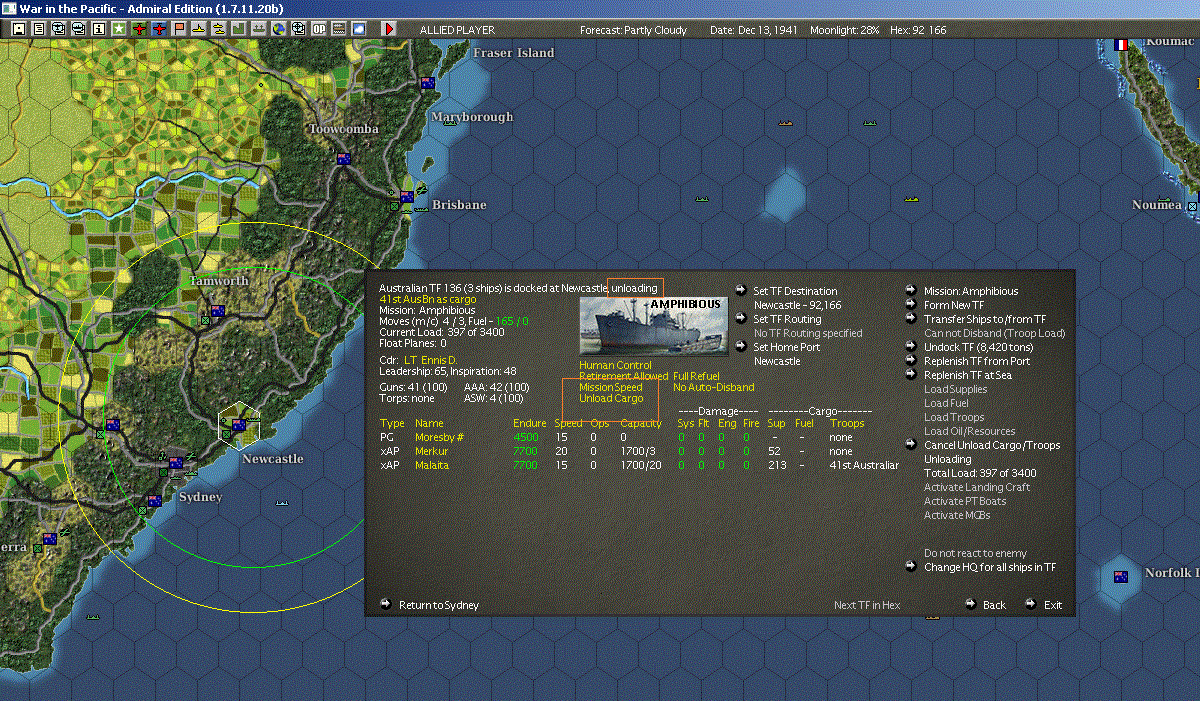Select the Norfolk Island base flag
The width and height of the screenshot is (1200, 701).
pyautogui.click(x=1121, y=576)
